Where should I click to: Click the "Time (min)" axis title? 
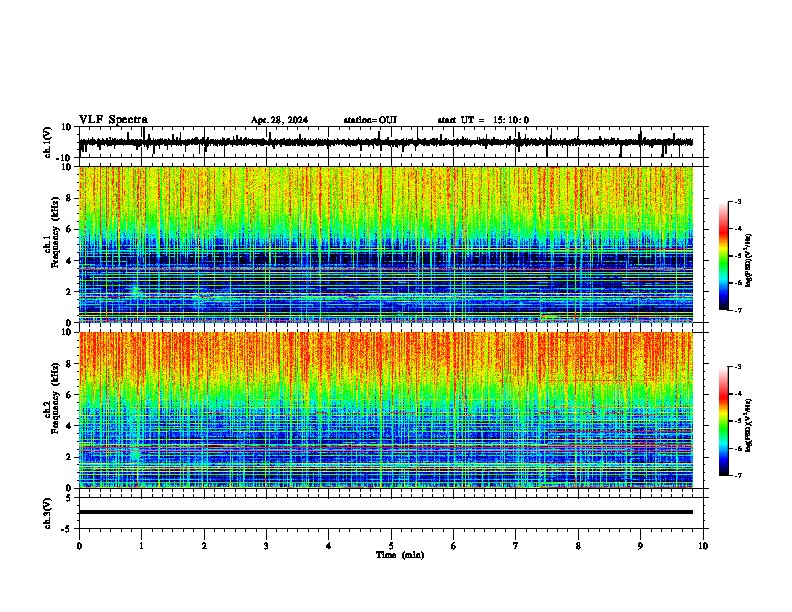[x=400, y=555]
